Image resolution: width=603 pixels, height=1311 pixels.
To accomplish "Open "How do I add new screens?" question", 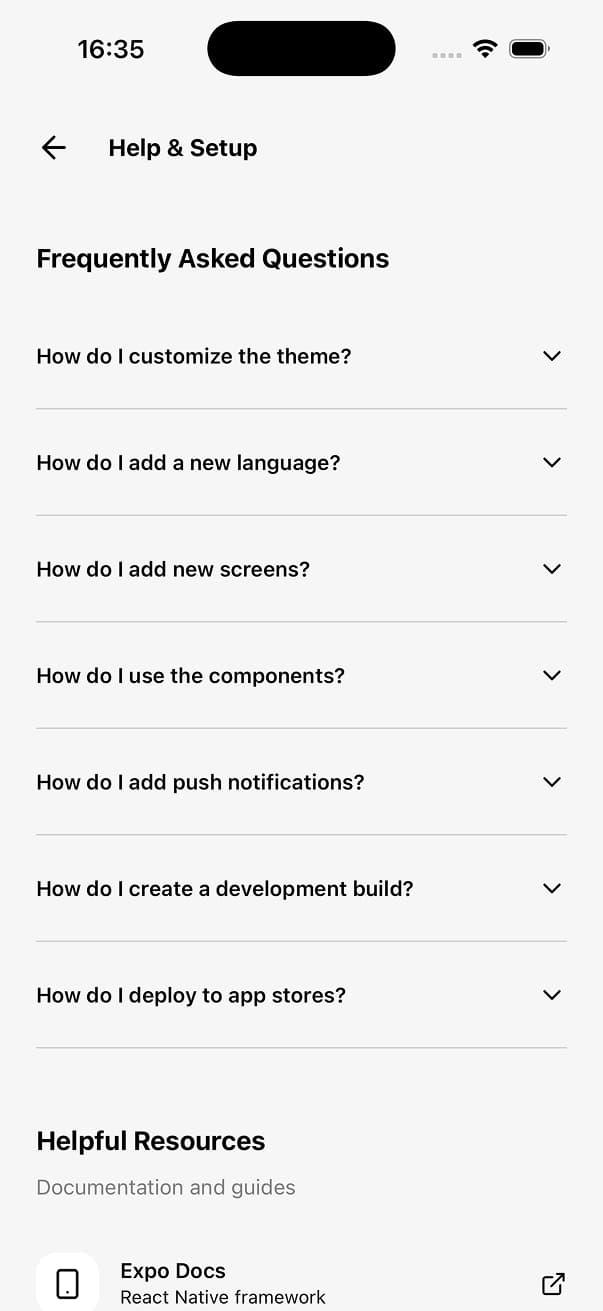I will click(173, 569).
